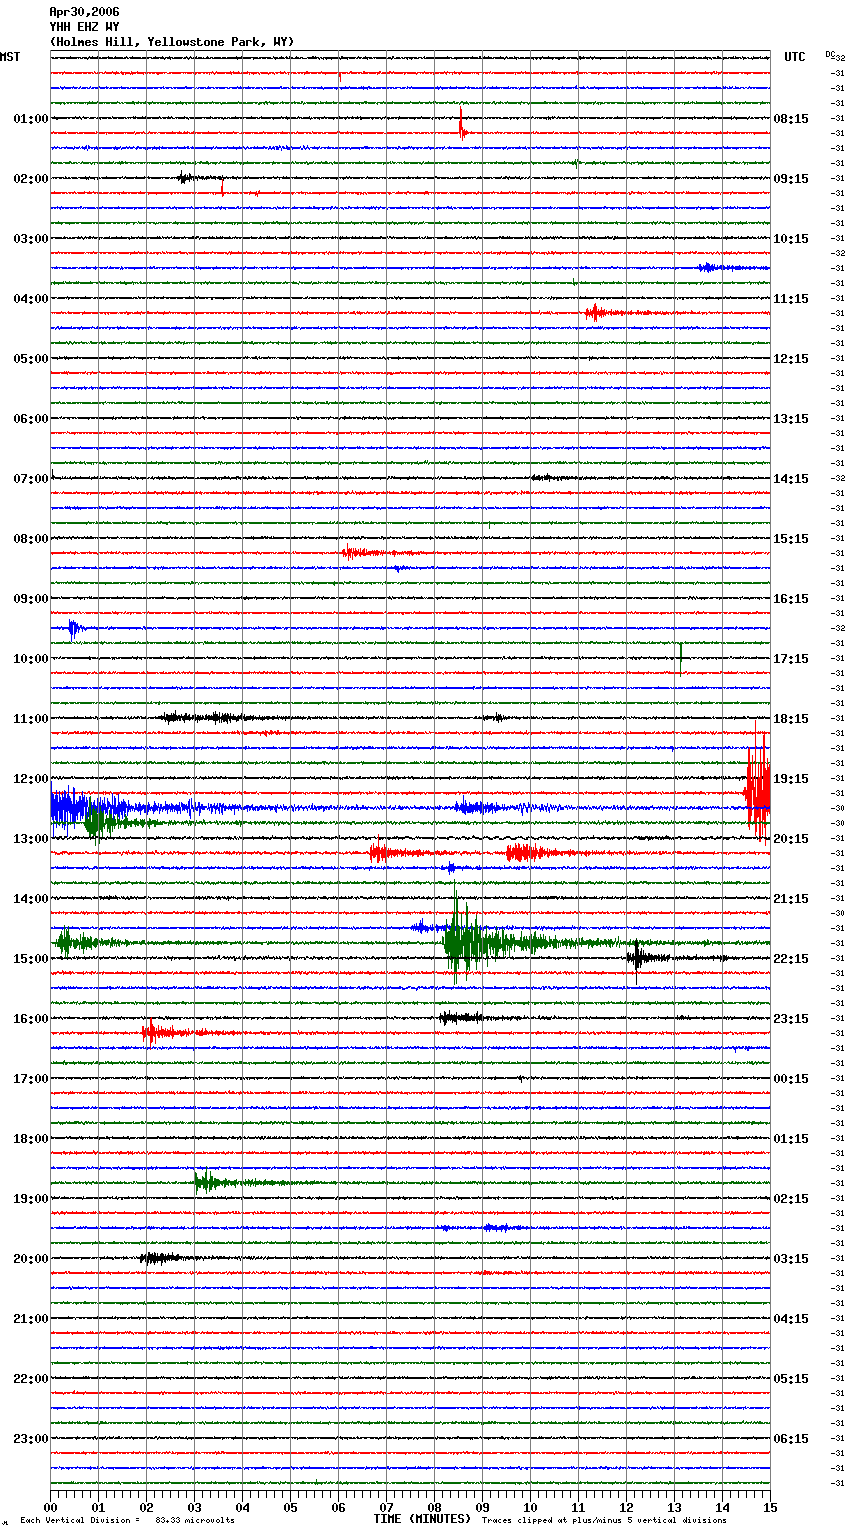Click minute tick label 13 on bottom axis
Screen dimensions: 850x1534
coord(675,1506)
